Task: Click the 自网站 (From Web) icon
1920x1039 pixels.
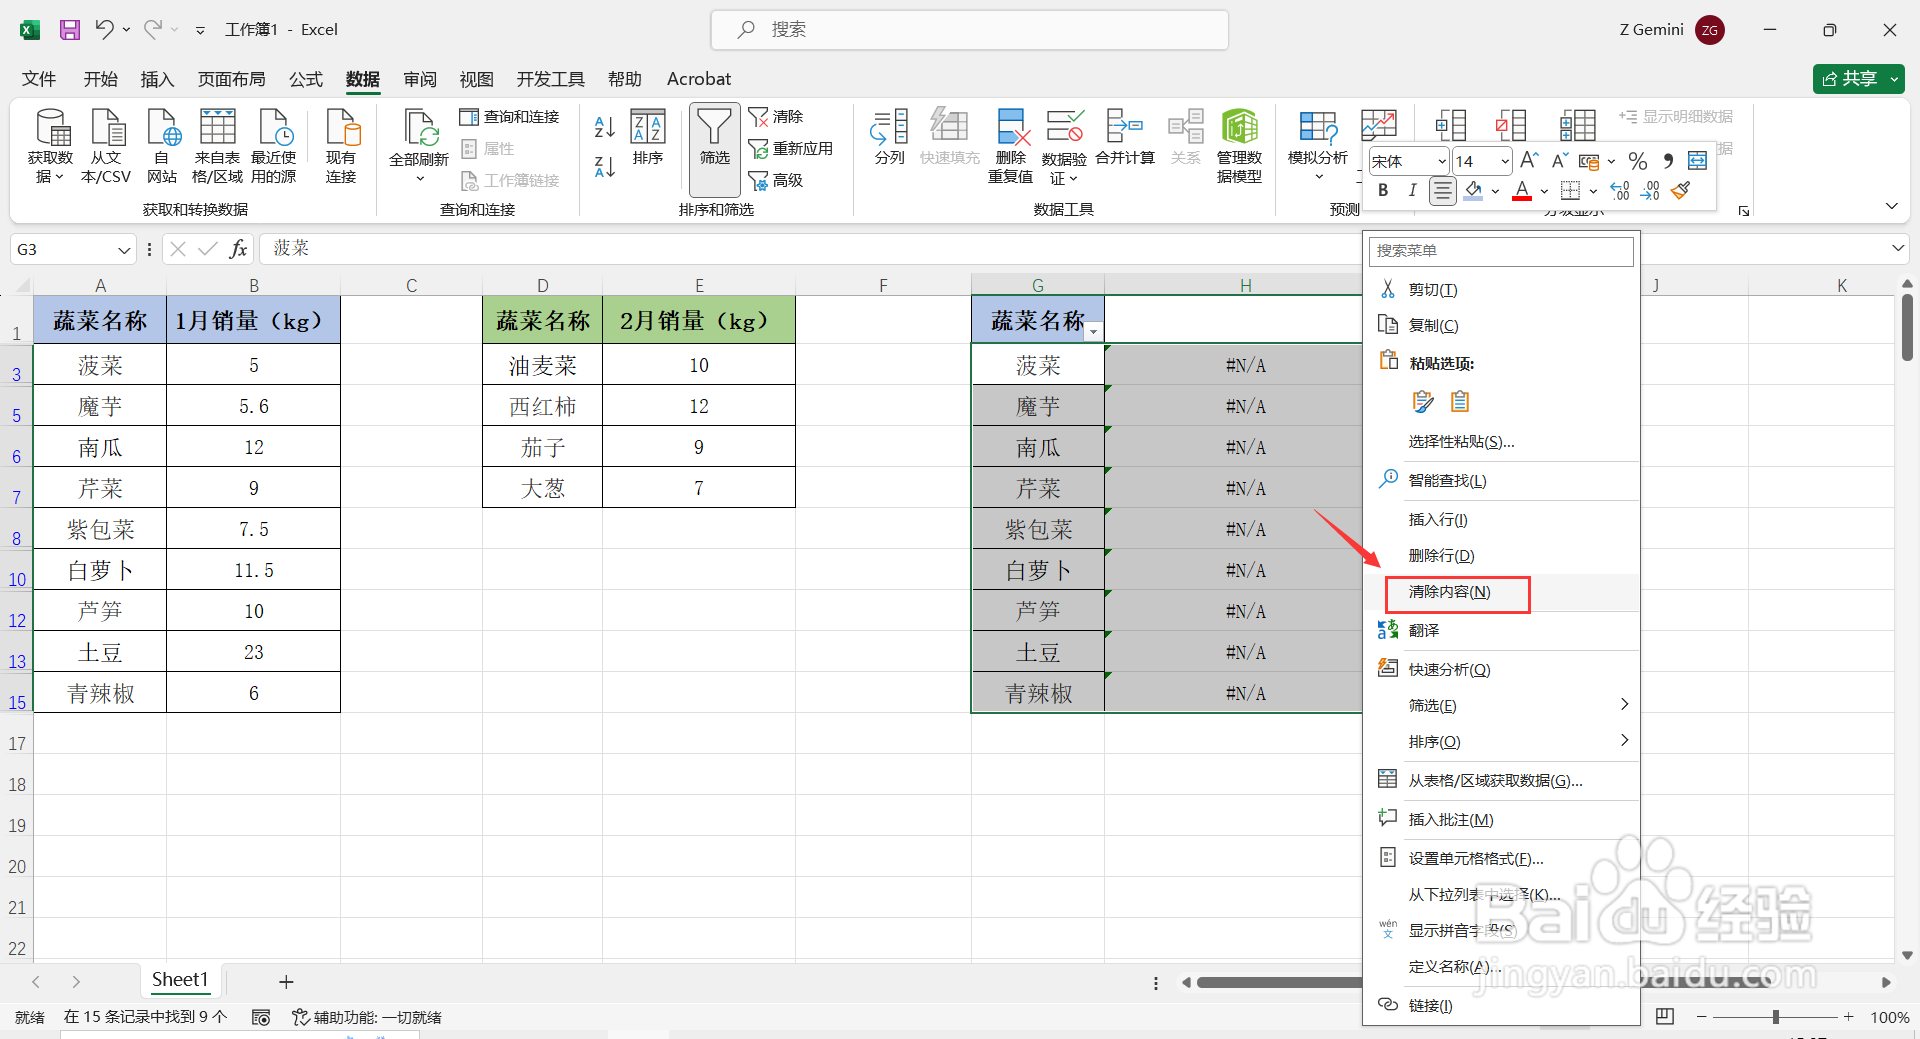Action: point(162,140)
